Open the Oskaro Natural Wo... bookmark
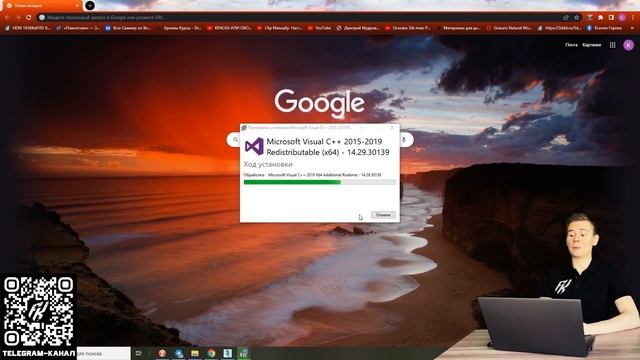This screenshot has height=360, width=640. pyautogui.click(x=509, y=28)
